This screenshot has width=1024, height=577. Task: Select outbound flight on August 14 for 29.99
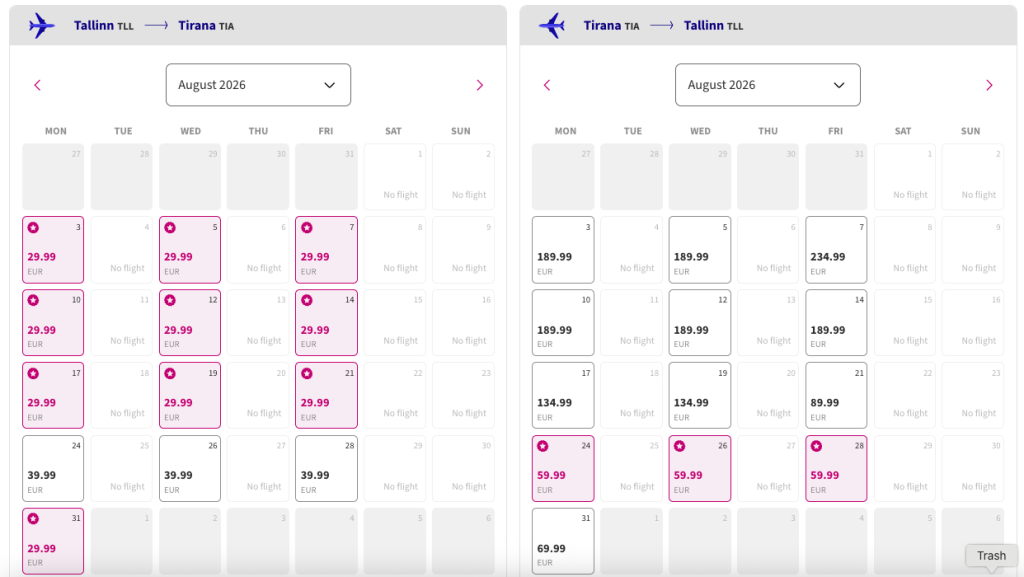pyautogui.click(x=326, y=321)
